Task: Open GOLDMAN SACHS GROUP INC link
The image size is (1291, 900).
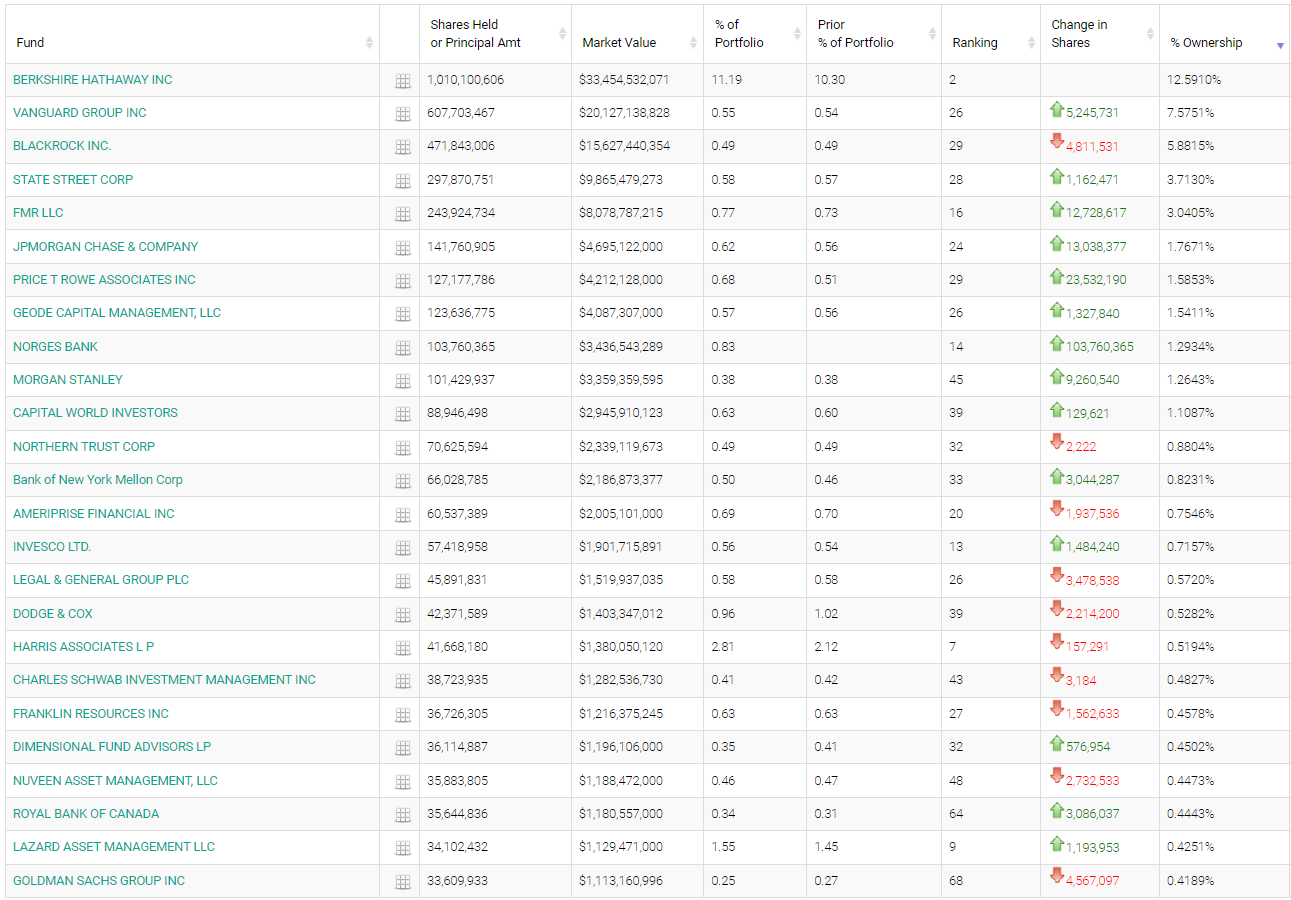Action: [99, 880]
